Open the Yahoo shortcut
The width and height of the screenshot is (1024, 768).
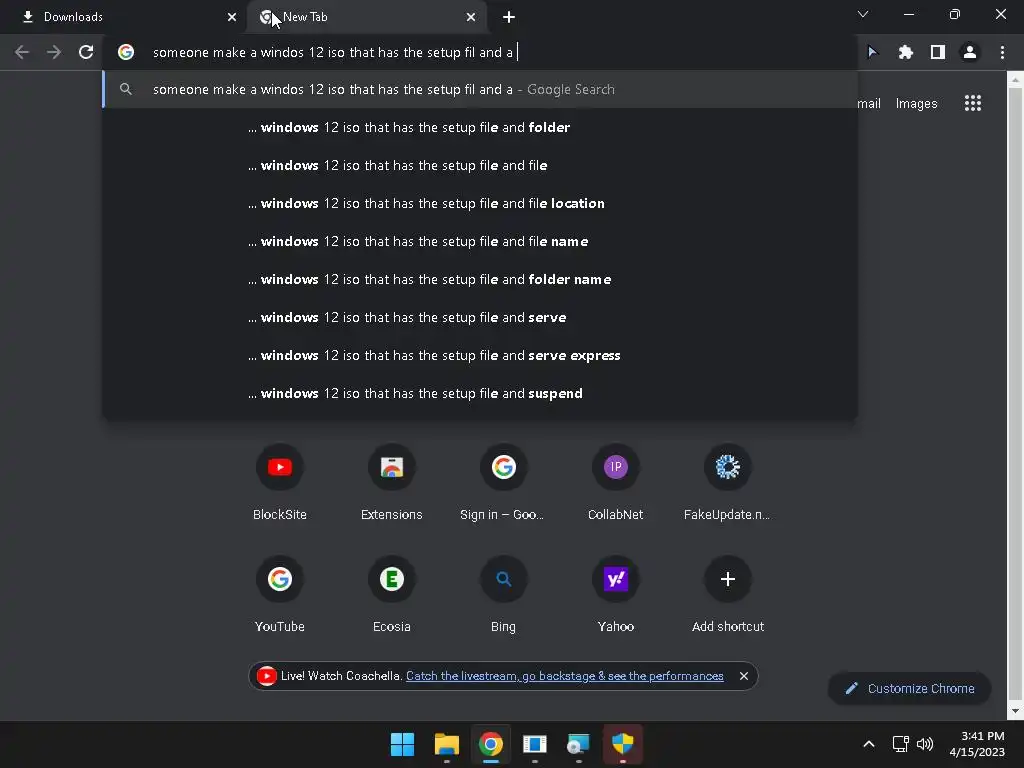[615, 594]
